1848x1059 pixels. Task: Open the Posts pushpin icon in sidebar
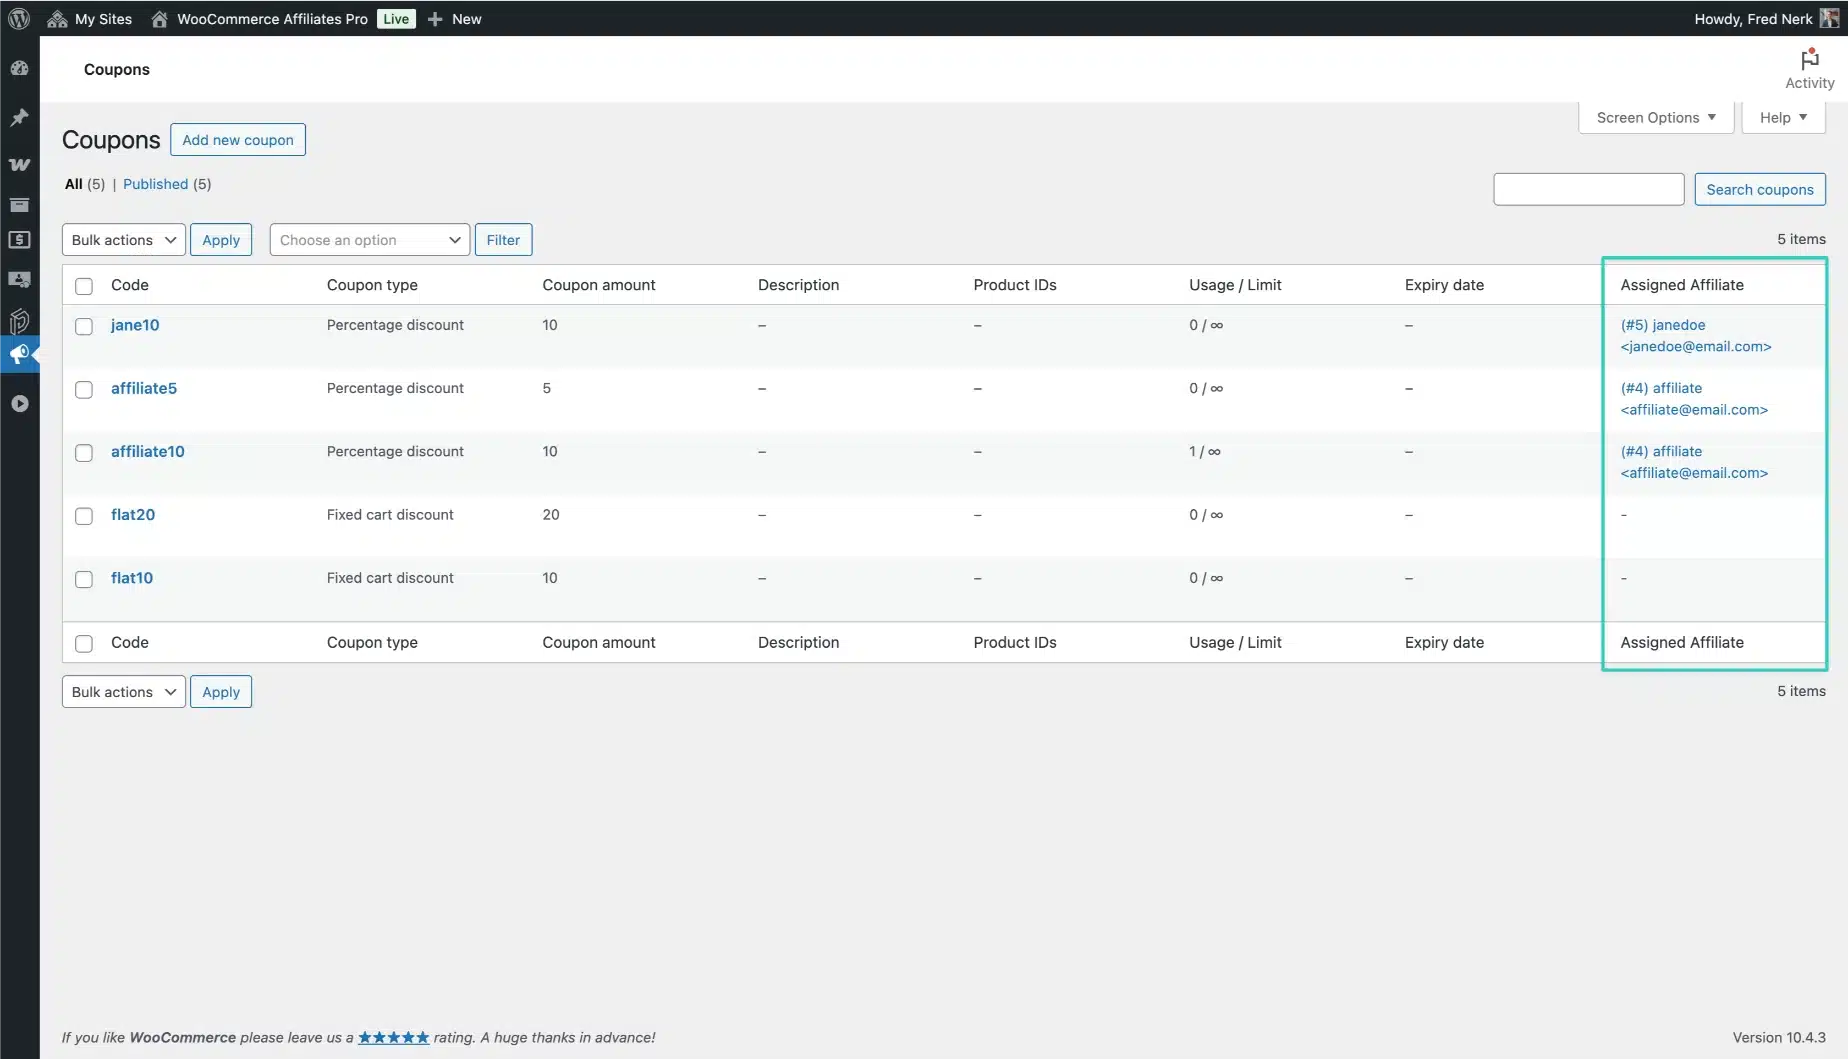click(19, 118)
